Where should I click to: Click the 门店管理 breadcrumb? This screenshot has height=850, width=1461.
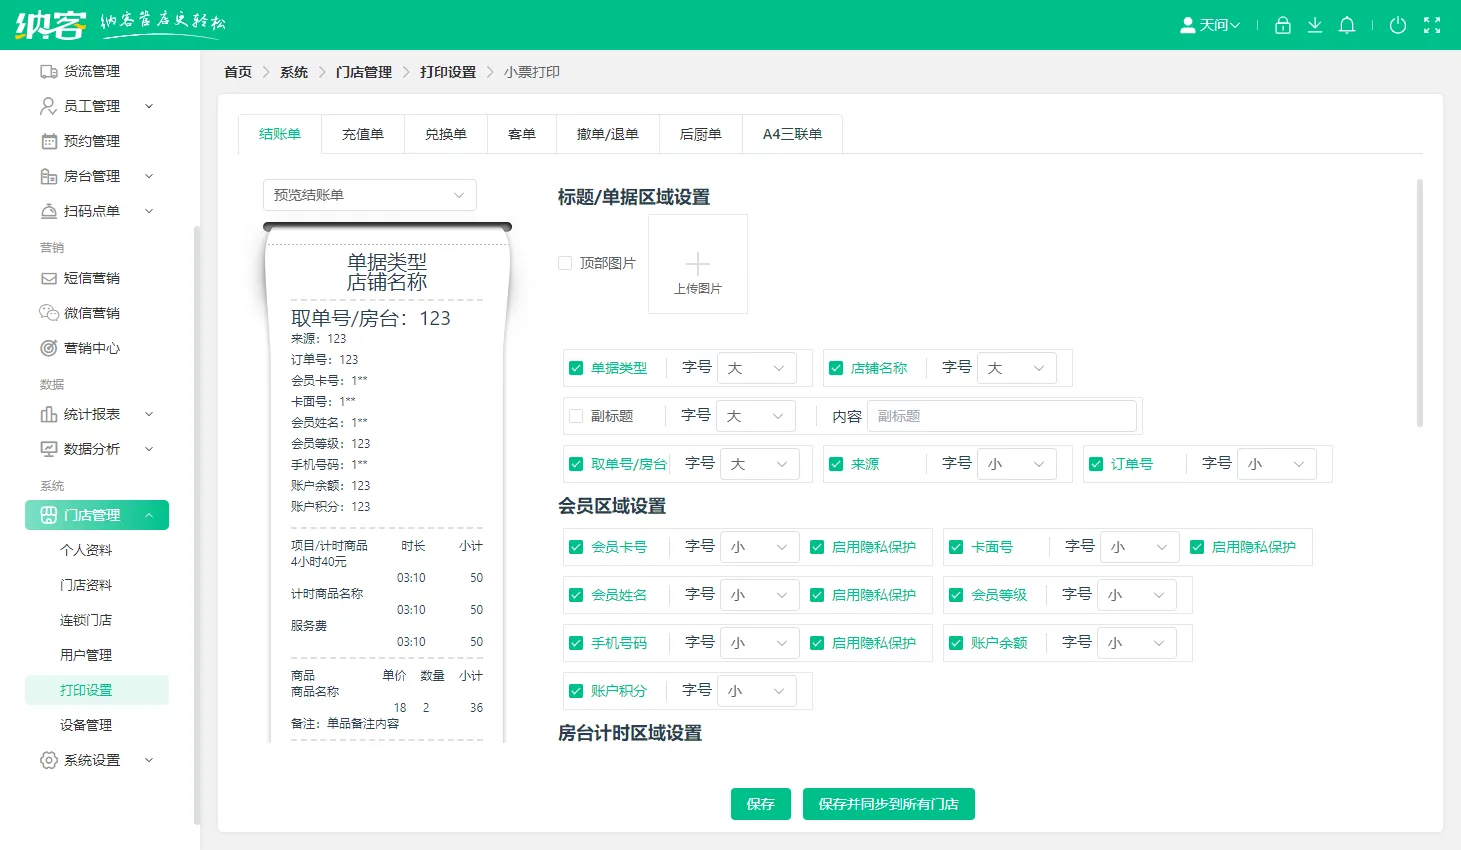364,72
